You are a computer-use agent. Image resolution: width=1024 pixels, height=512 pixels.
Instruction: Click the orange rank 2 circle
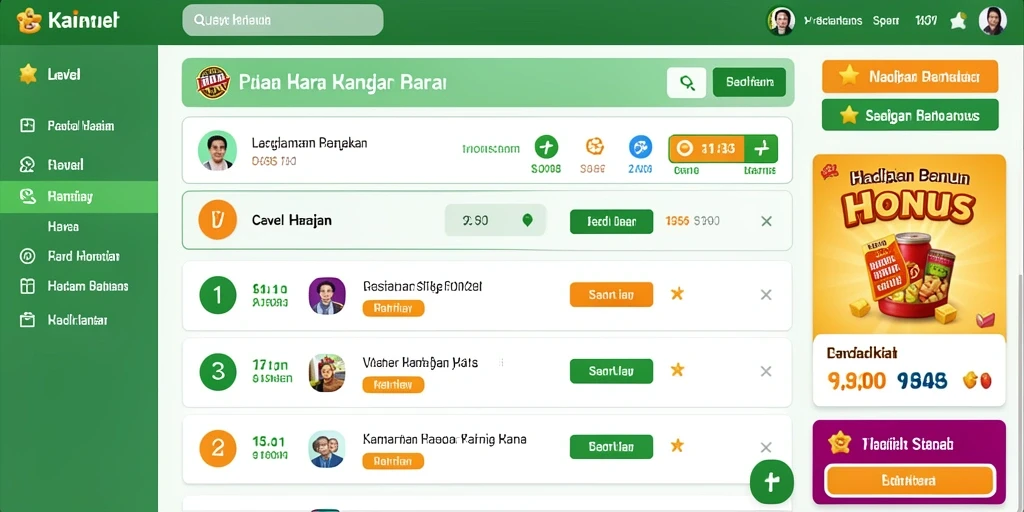(217, 448)
